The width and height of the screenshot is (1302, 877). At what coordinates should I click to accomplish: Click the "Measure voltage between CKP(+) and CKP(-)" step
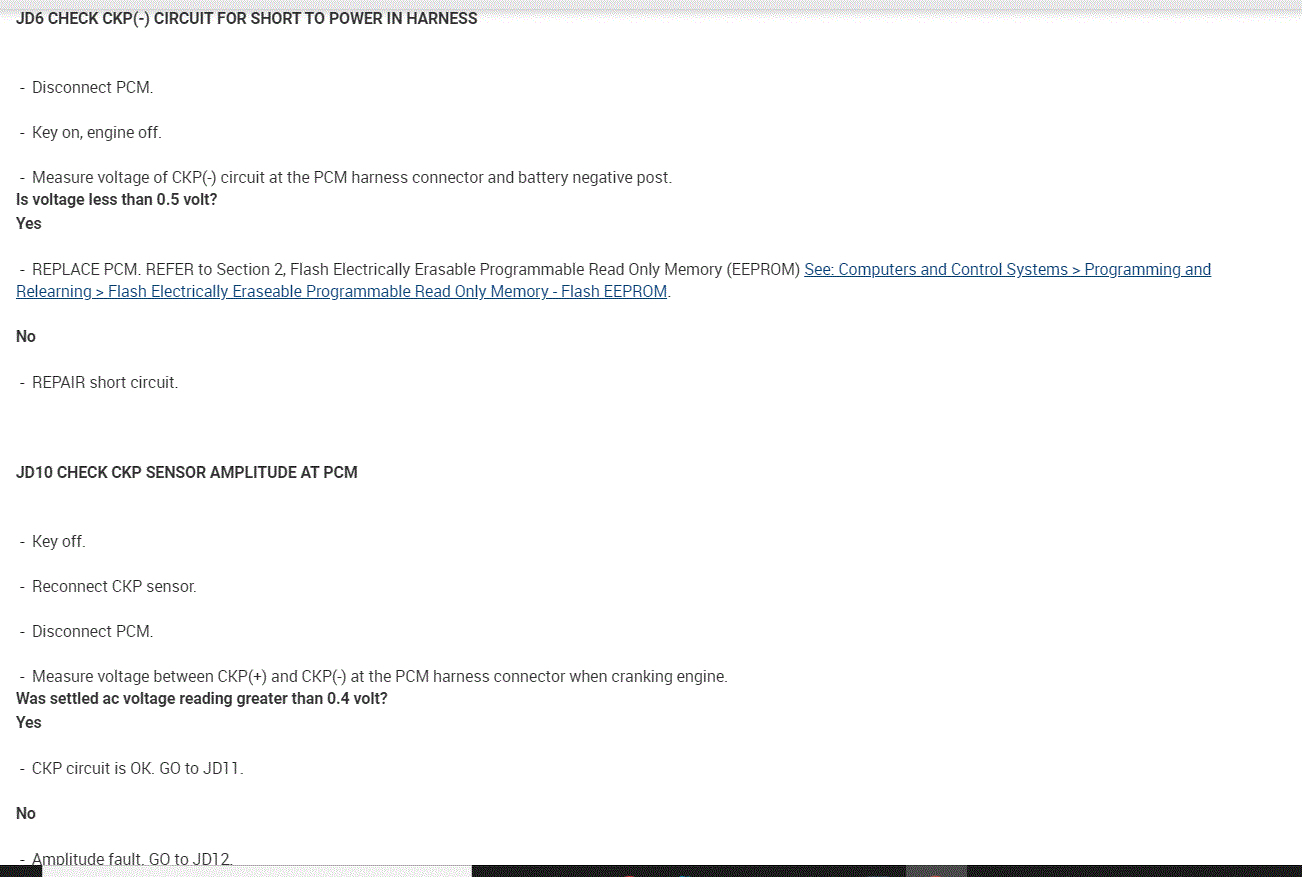(x=379, y=676)
